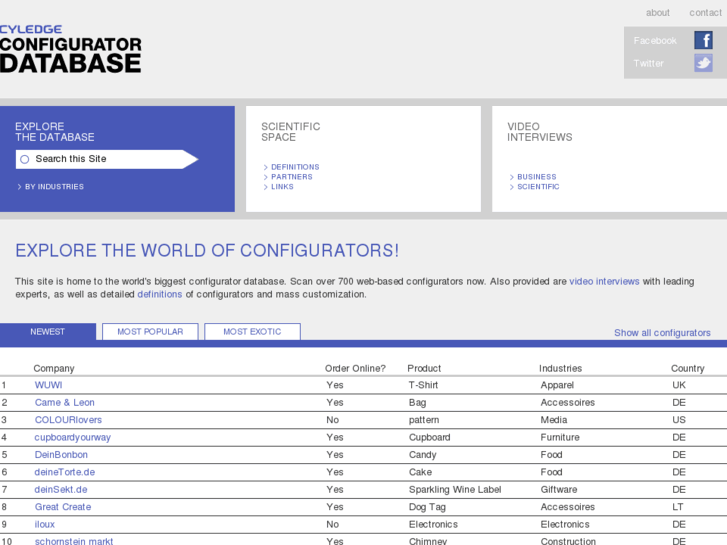Follow the definitions link in intro text
This screenshot has height=545, width=727.
159,295
